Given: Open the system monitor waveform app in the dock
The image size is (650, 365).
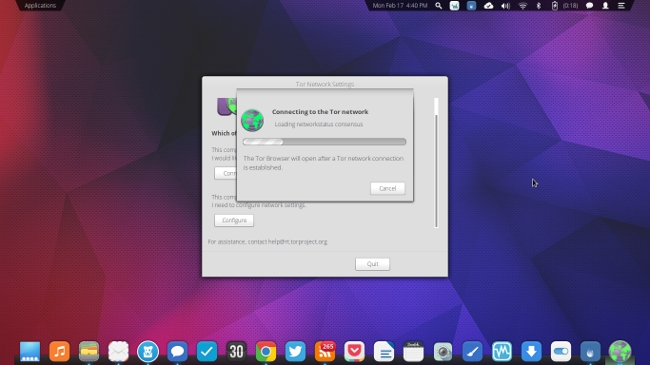Looking at the screenshot, I should click(x=502, y=351).
